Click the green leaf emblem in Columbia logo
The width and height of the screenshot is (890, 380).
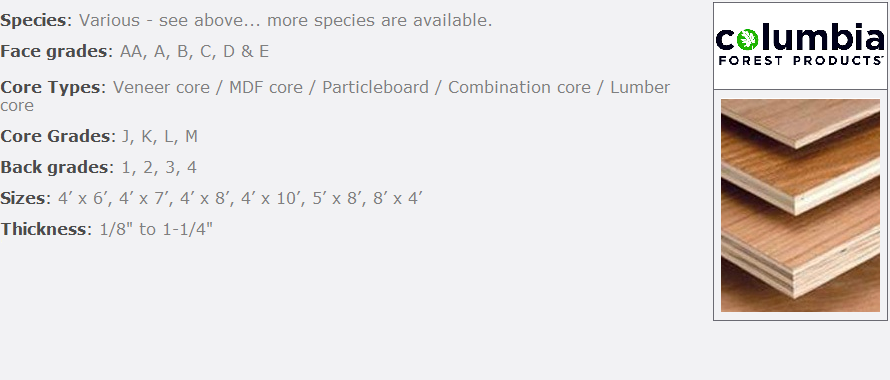tap(748, 40)
